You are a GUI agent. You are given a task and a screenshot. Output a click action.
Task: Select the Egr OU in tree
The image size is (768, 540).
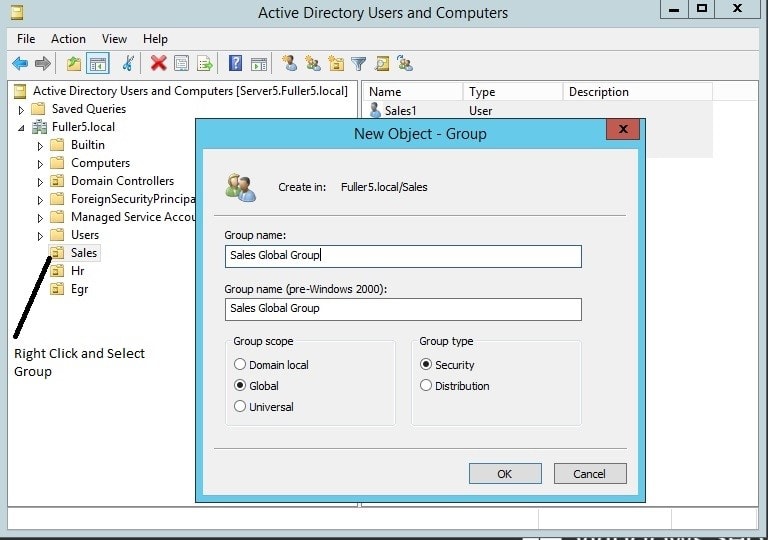pos(79,289)
